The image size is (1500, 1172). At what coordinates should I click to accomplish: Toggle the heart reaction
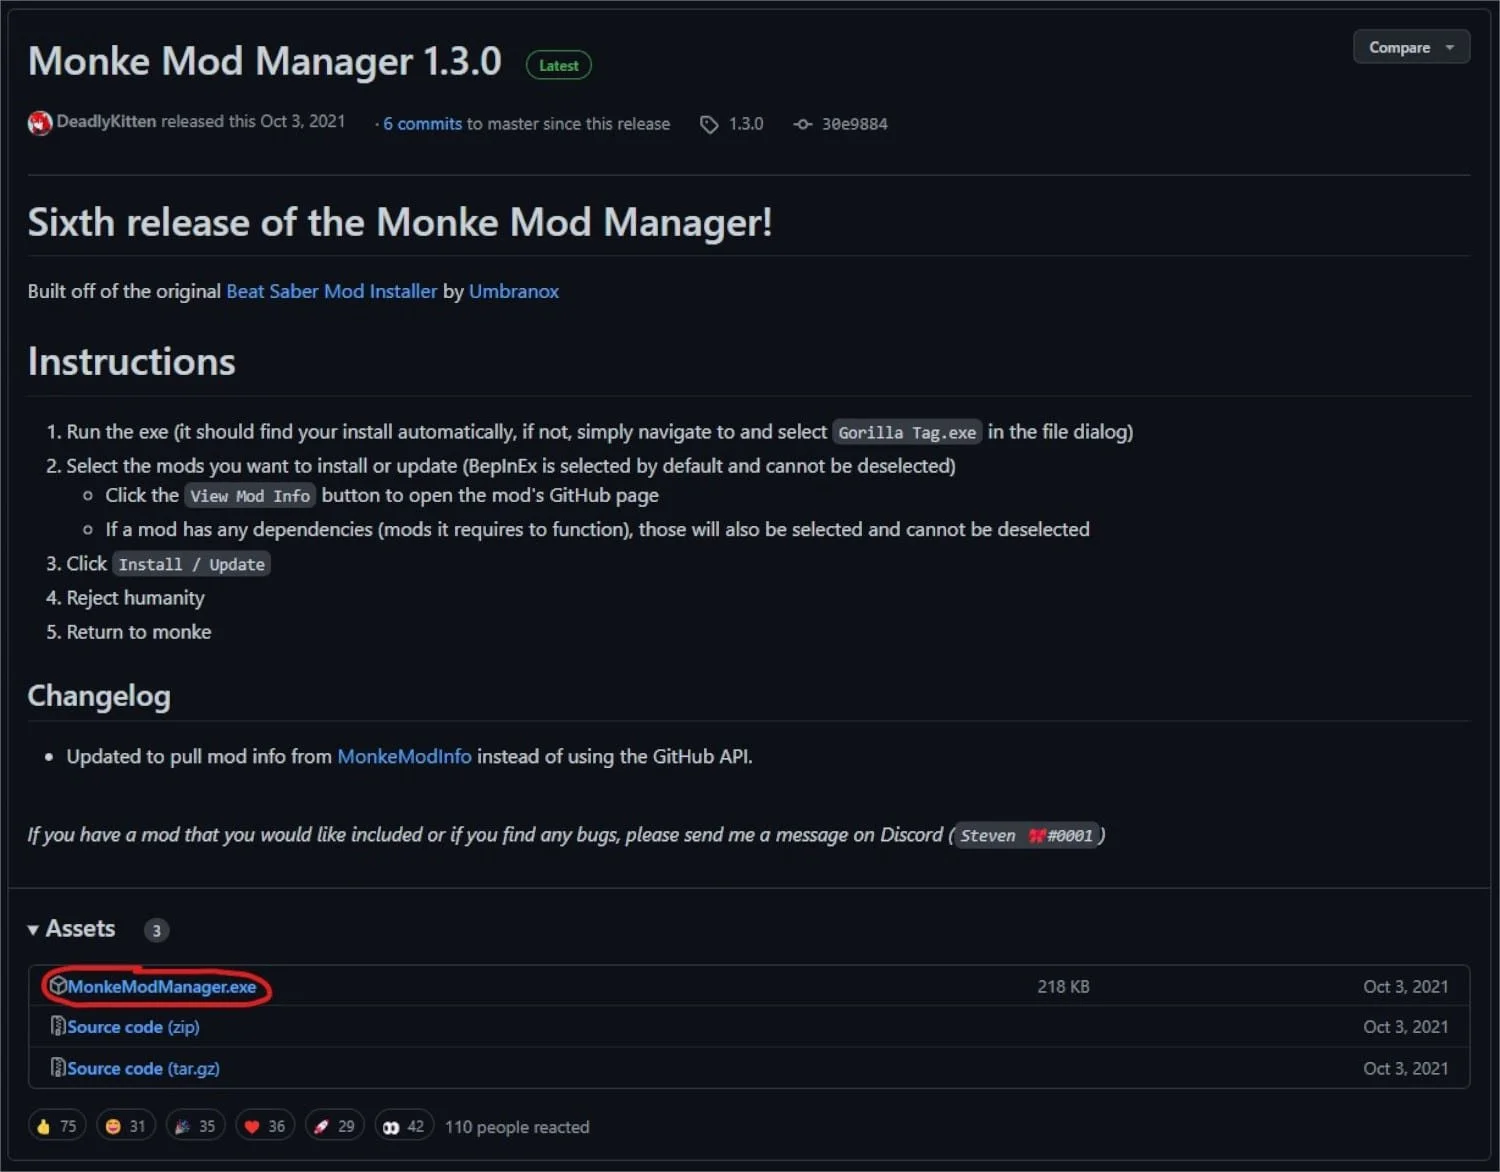264,1124
